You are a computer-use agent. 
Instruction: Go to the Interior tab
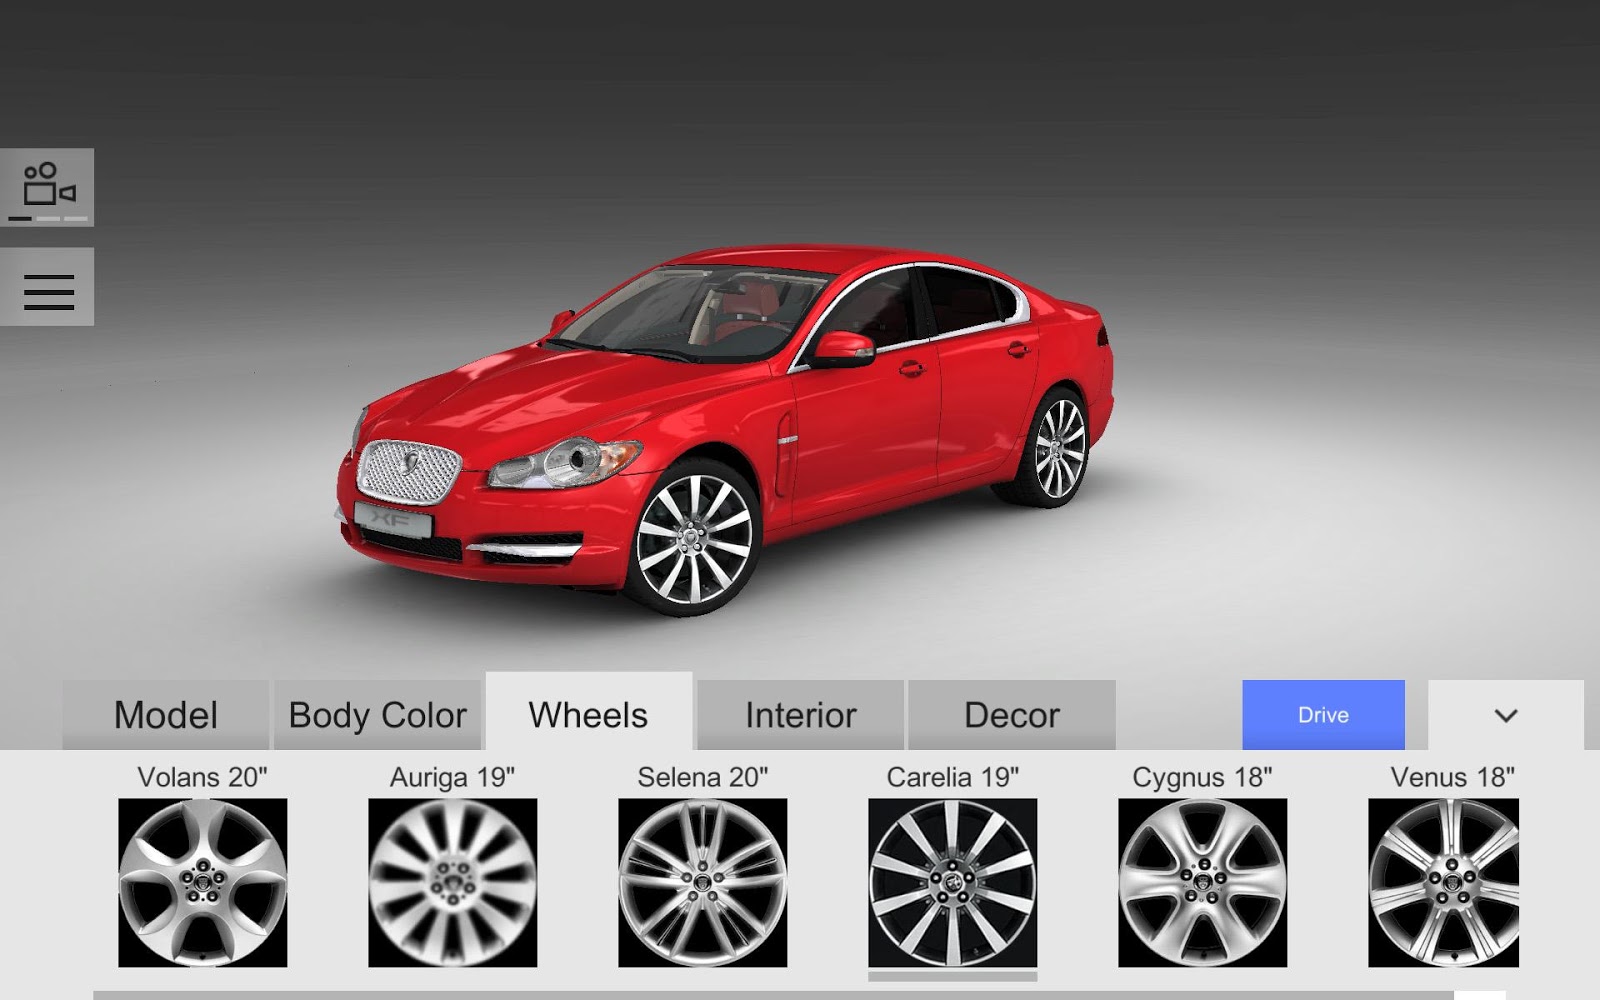pyautogui.click(x=800, y=715)
